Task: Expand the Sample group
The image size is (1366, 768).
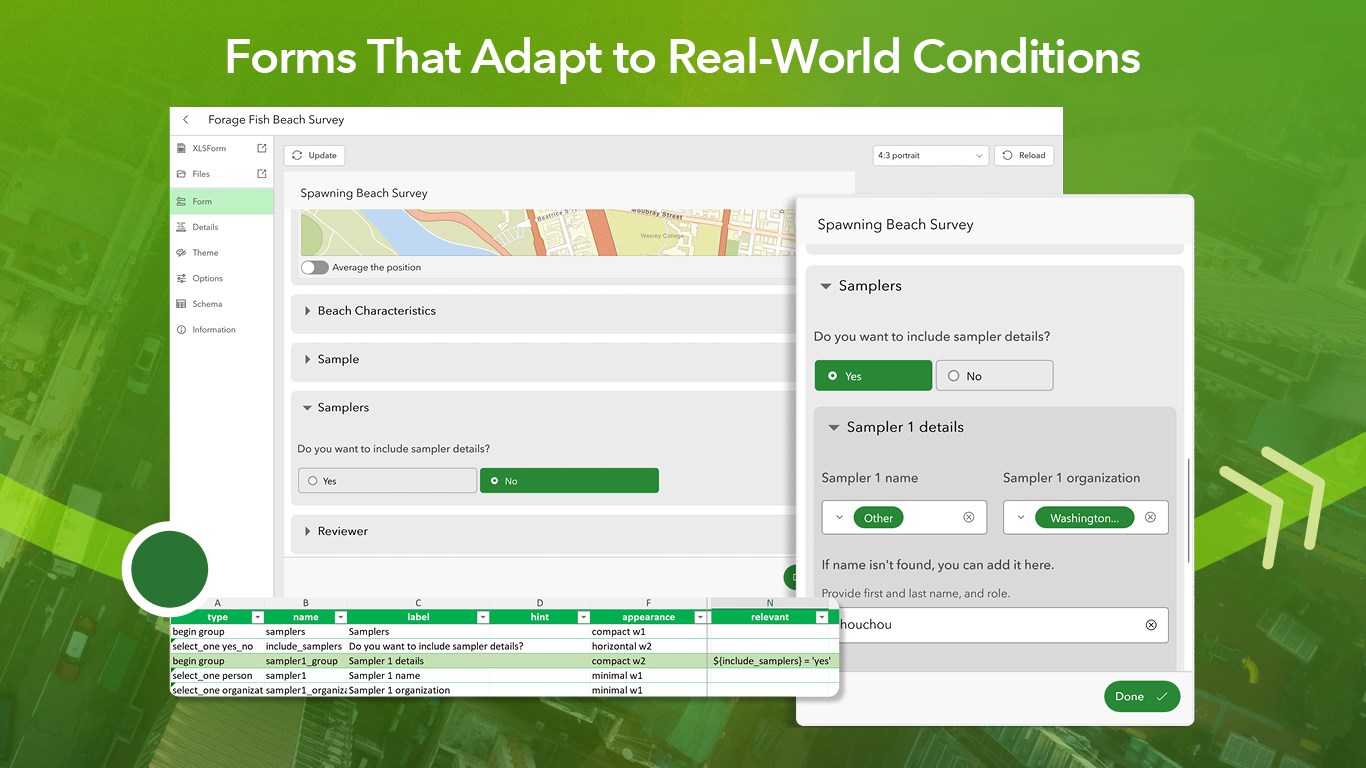Action: (x=307, y=359)
